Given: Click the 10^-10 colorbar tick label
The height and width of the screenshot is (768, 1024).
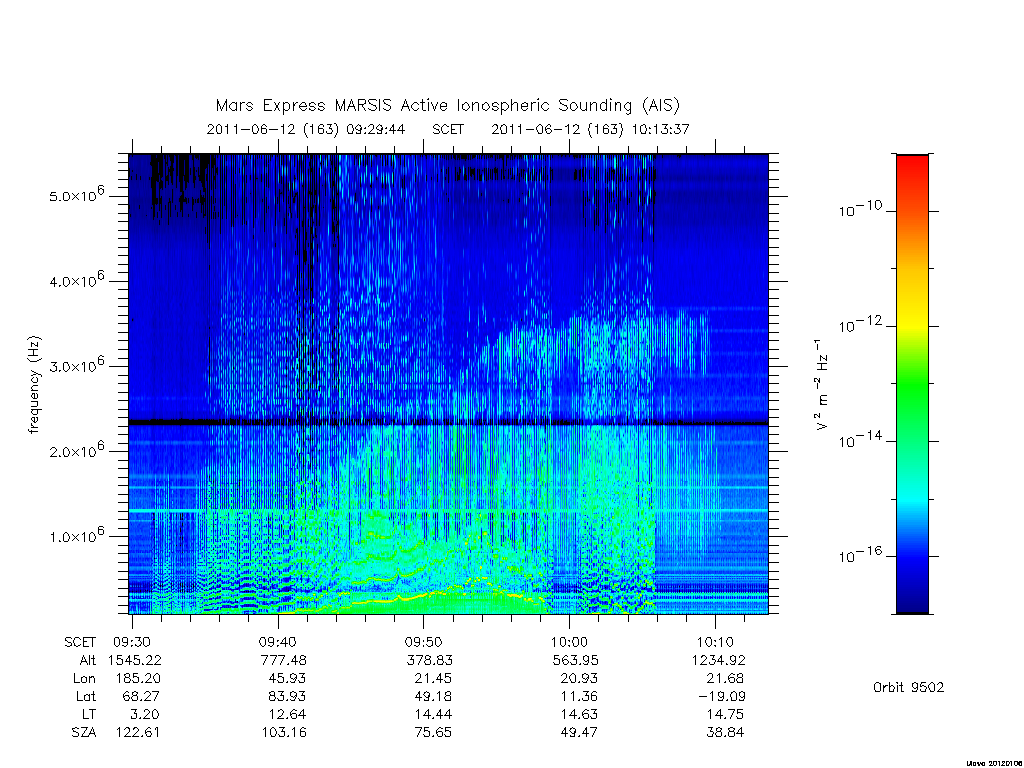Looking at the screenshot, I should 860,209.
